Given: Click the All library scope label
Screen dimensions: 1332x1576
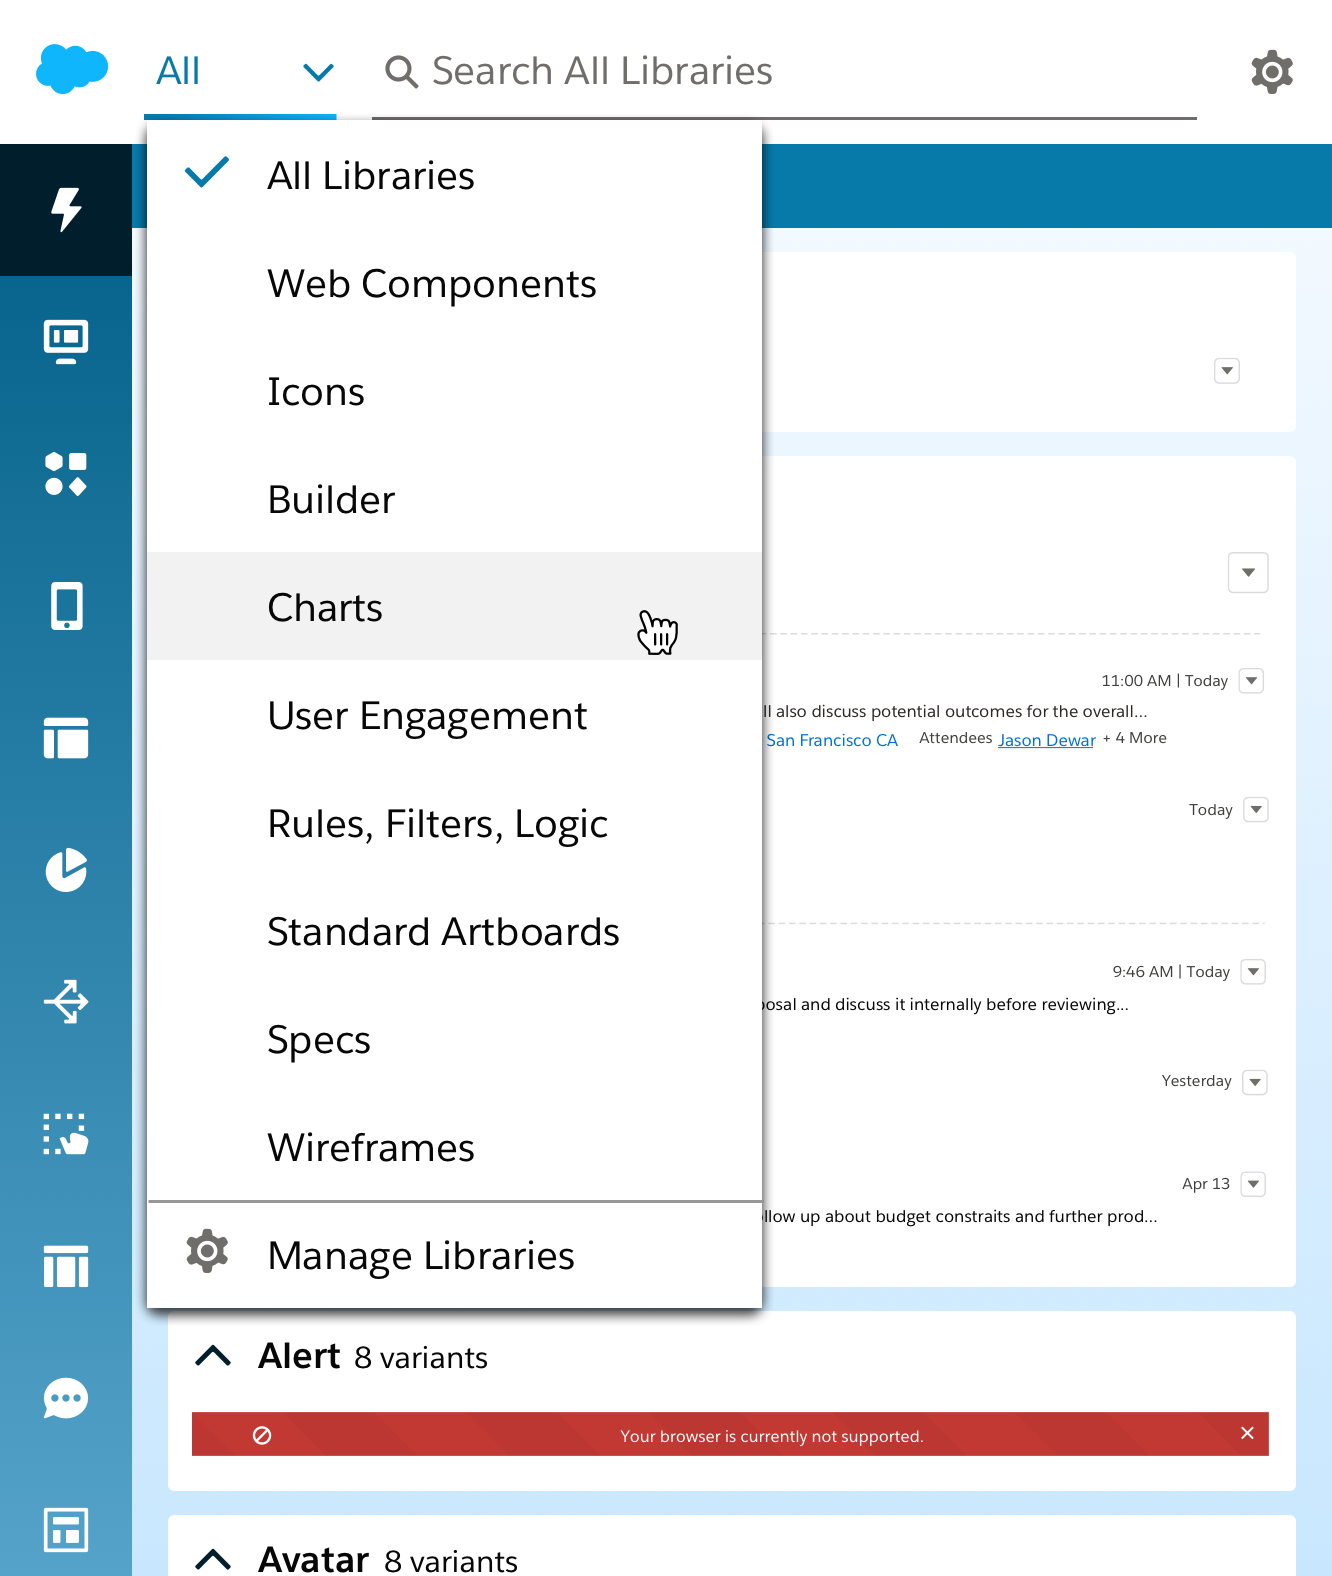Looking at the screenshot, I should tap(178, 71).
